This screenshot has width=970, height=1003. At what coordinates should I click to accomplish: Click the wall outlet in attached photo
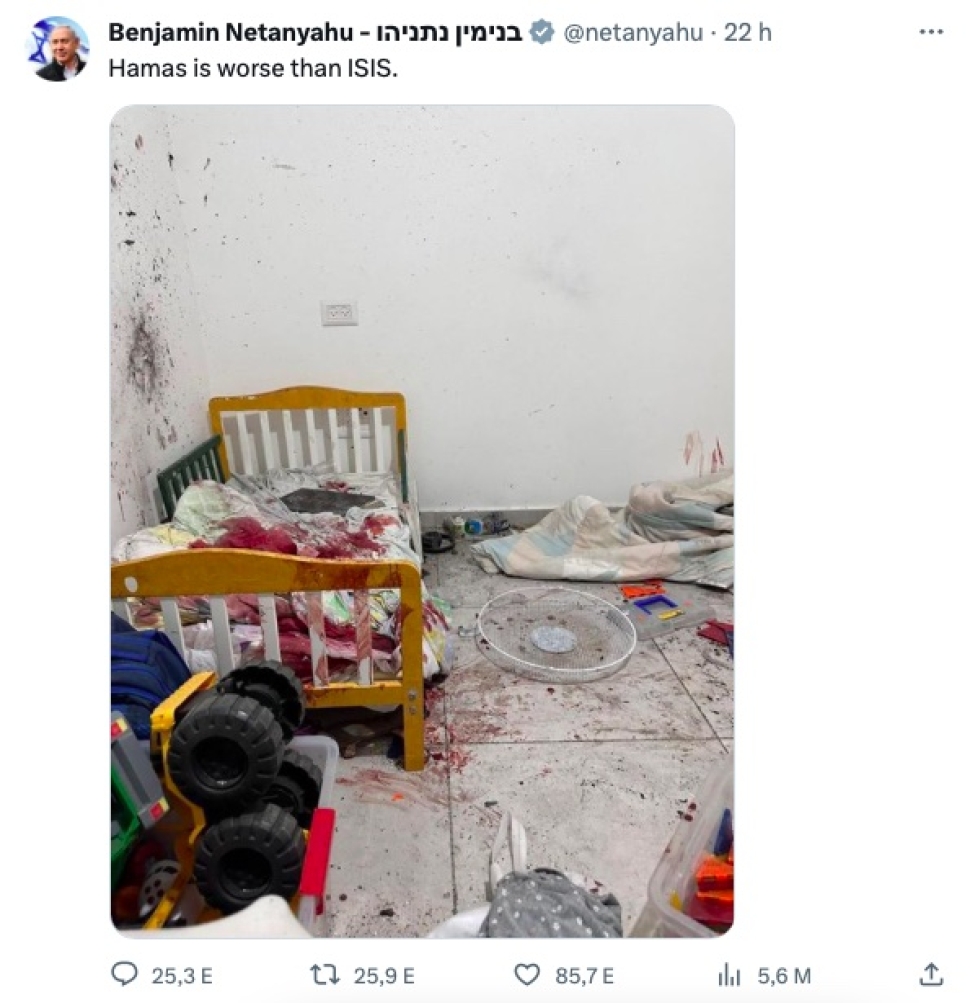coord(339,313)
